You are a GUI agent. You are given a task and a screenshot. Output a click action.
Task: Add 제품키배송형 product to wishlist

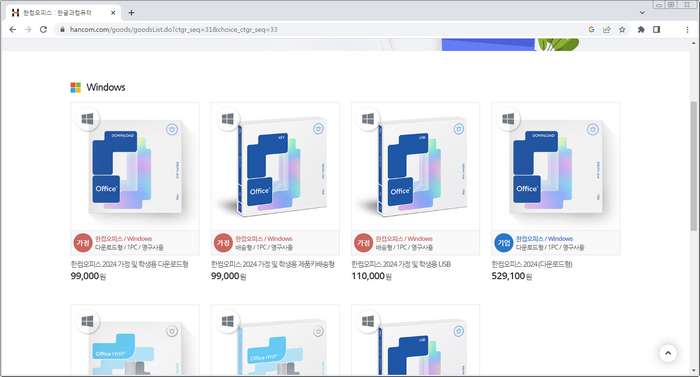(318, 129)
